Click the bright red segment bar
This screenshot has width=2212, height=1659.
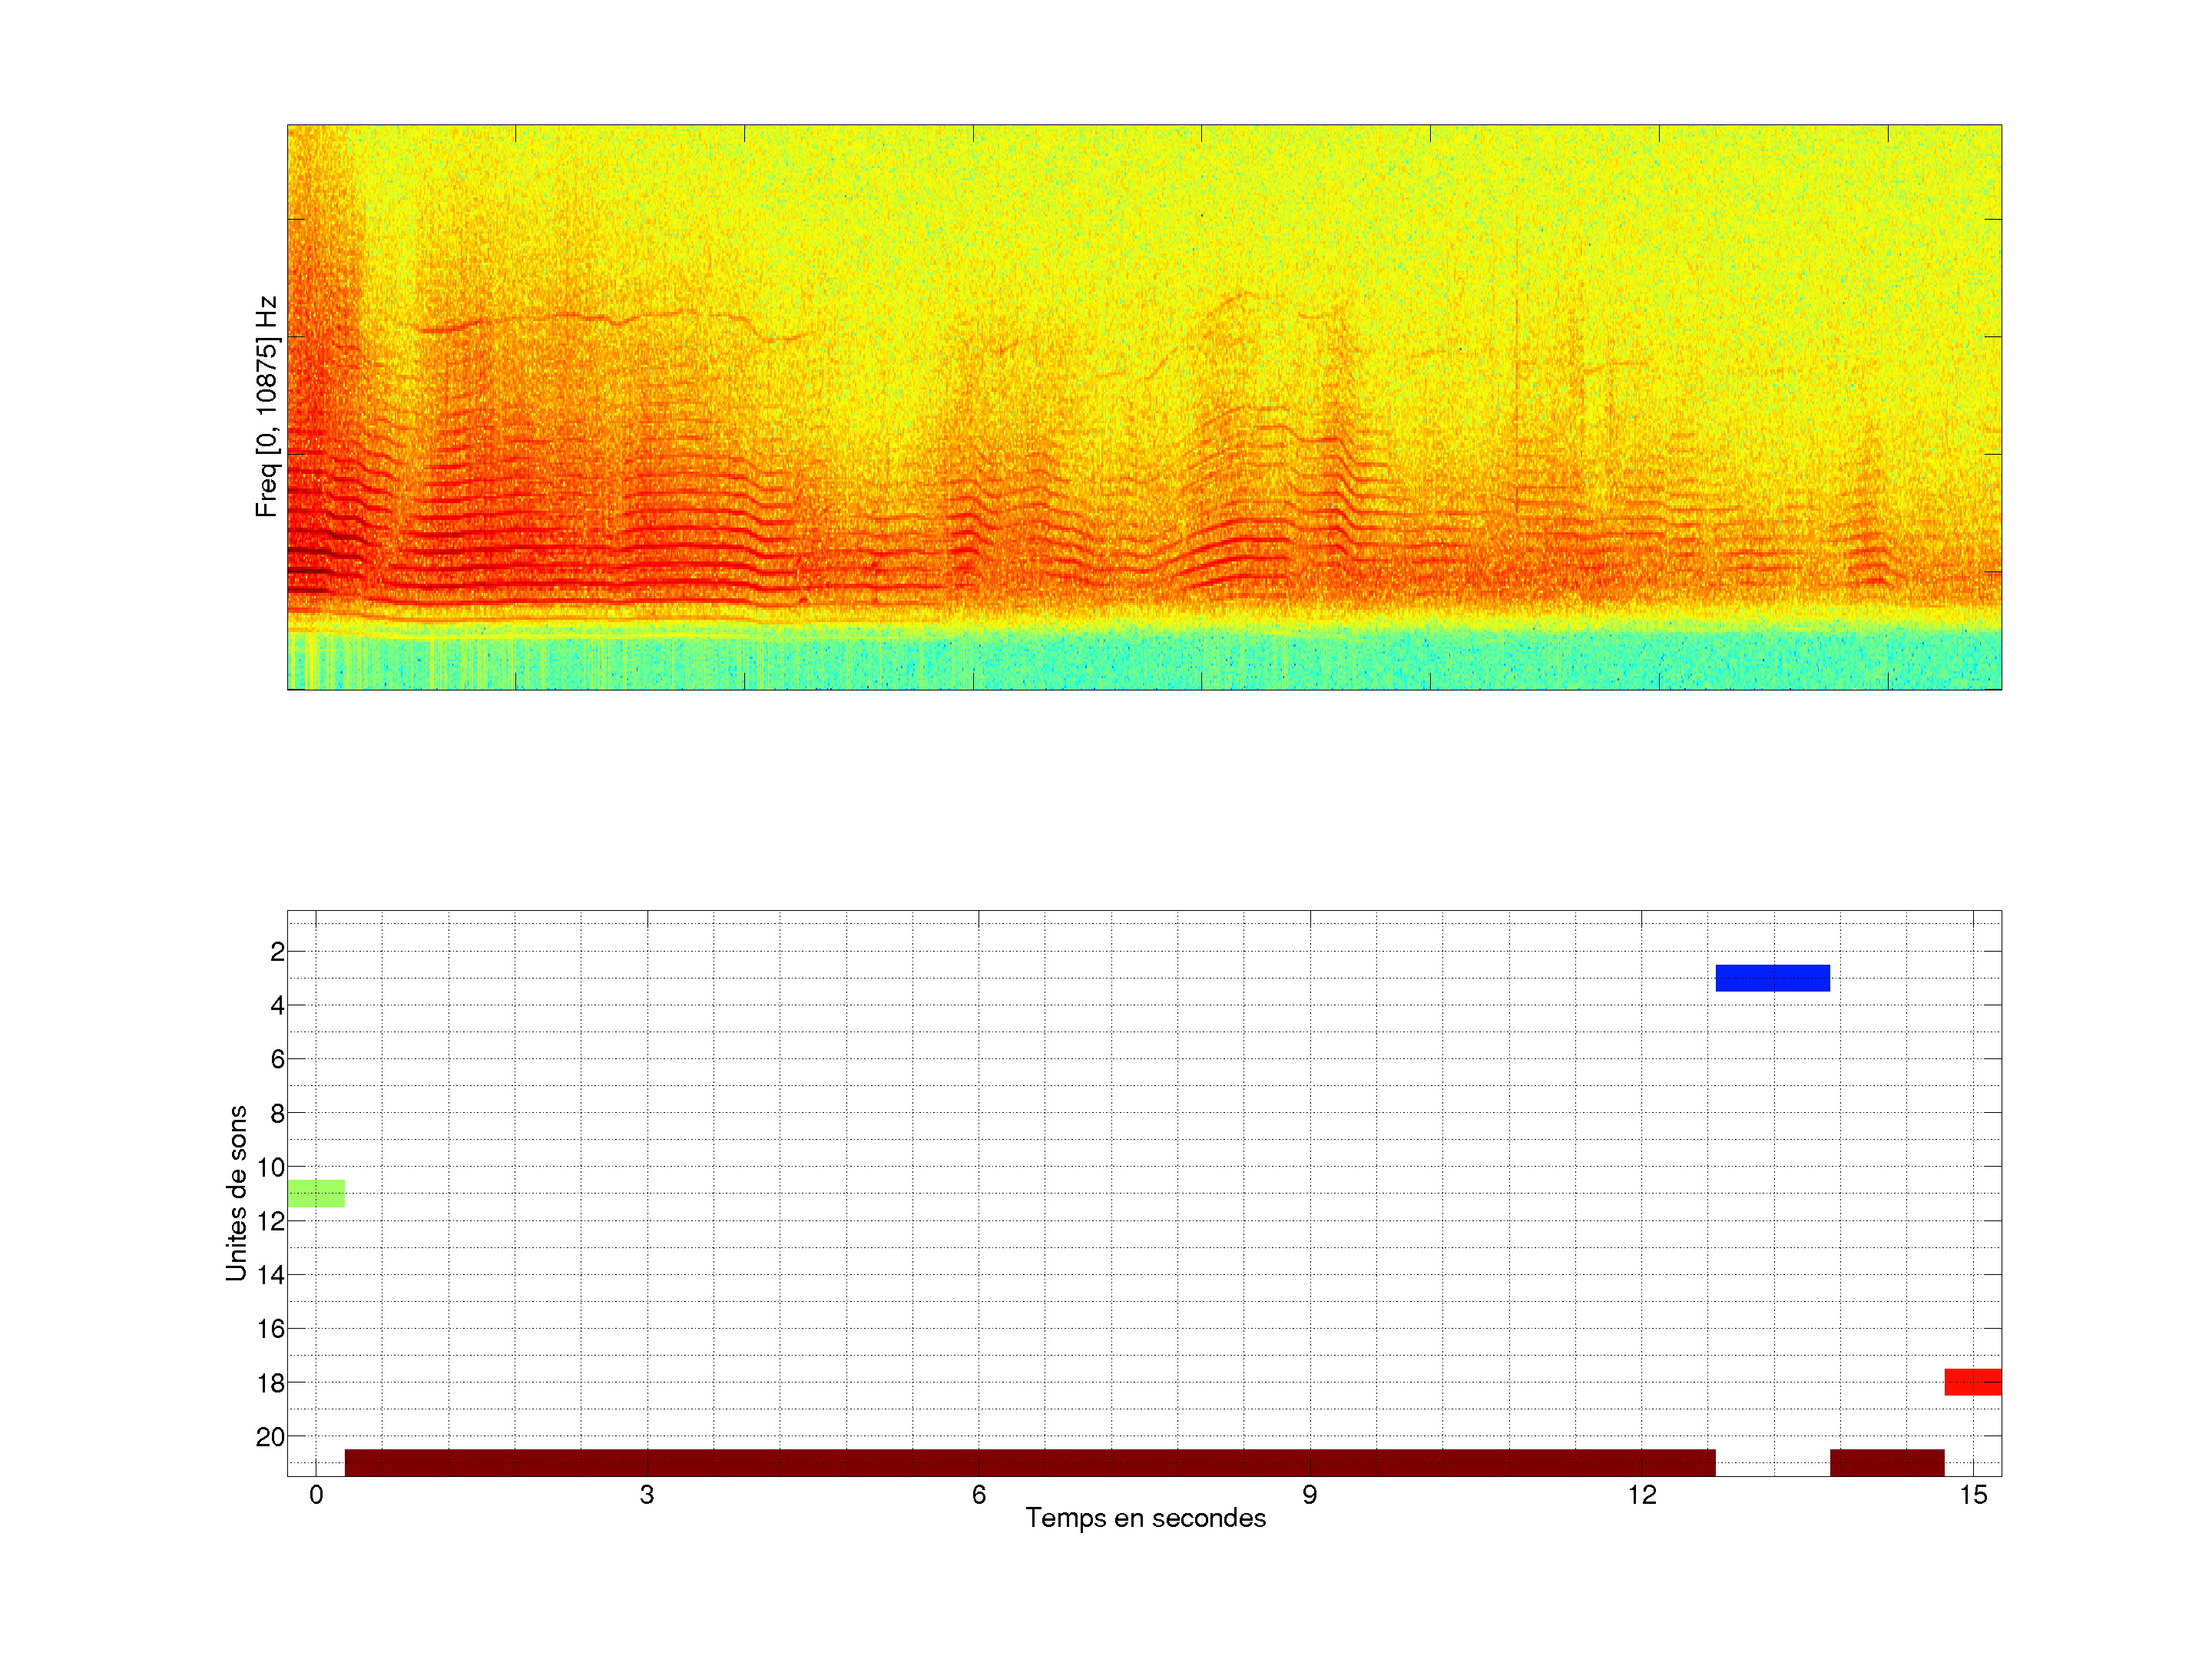[1972, 1382]
